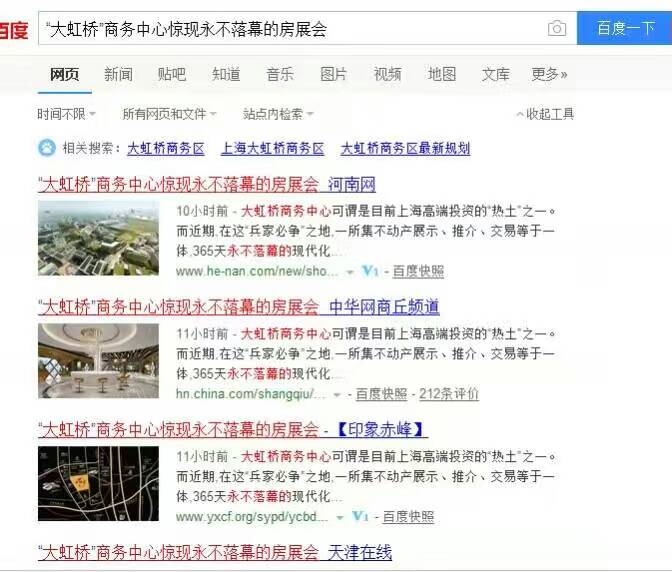Open the 音乐 tab
The width and height of the screenshot is (672, 572).
[280, 75]
